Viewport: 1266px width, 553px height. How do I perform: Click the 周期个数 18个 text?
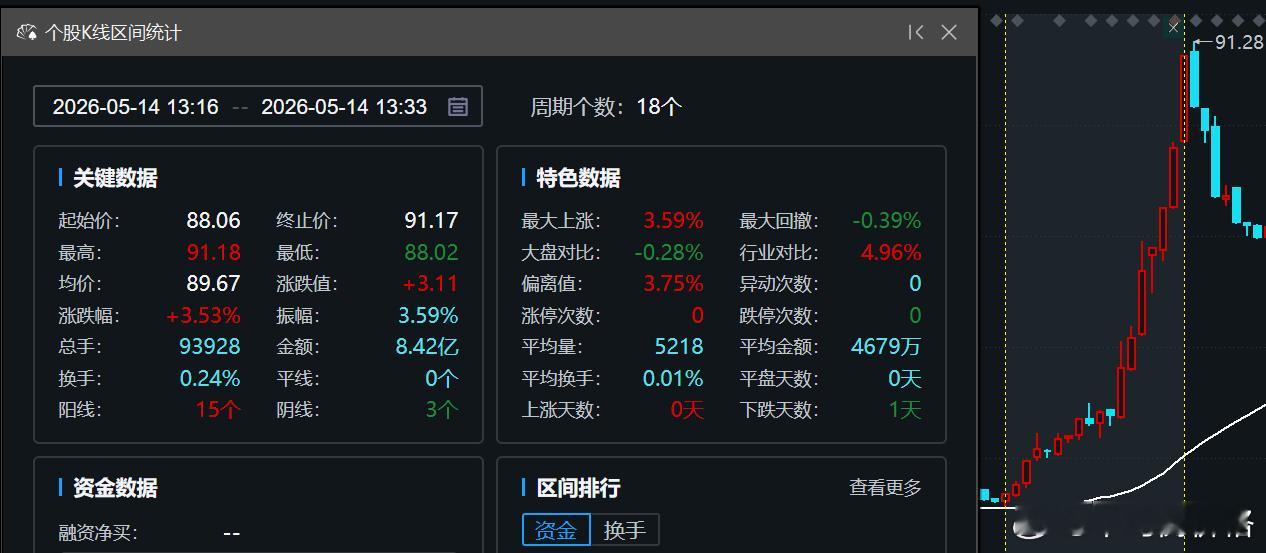click(606, 107)
